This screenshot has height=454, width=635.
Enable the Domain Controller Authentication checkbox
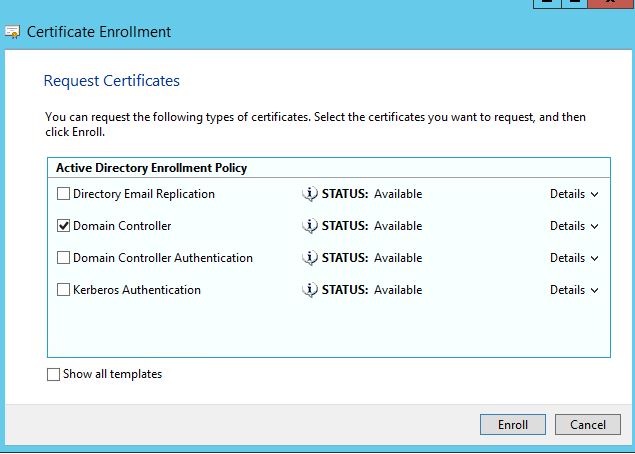64,258
